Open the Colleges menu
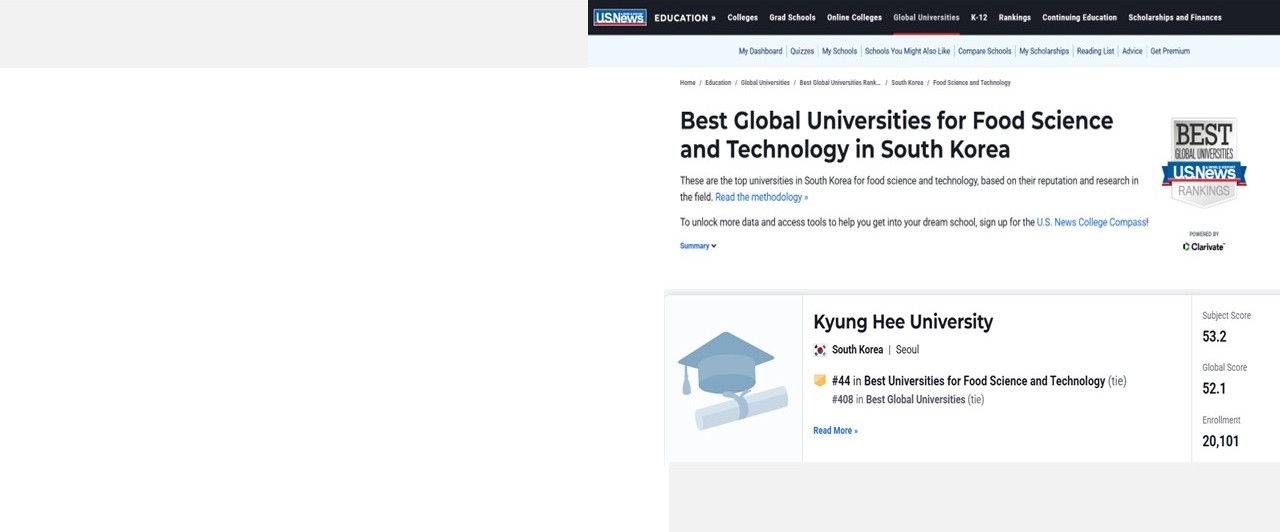 click(743, 18)
